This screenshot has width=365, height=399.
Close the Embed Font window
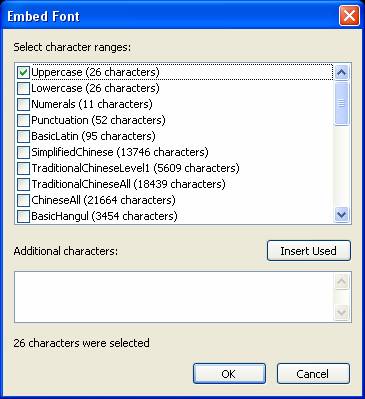349,16
